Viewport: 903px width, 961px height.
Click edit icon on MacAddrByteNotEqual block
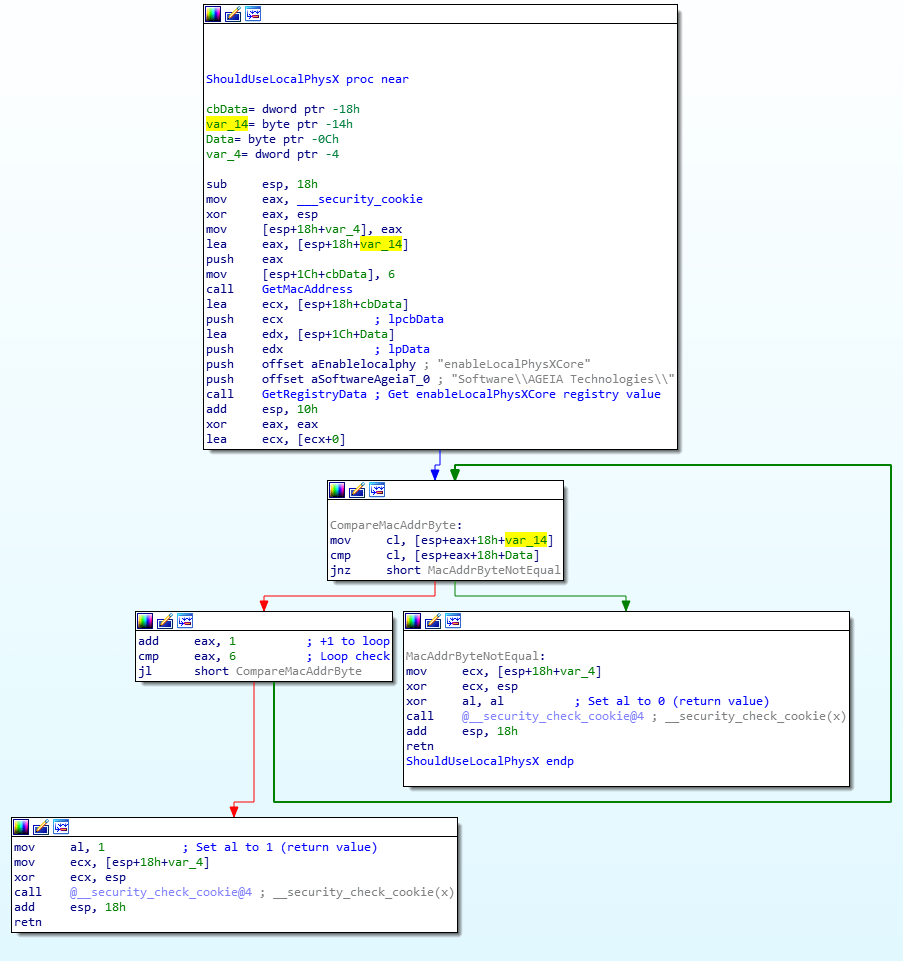(x=433, y=621)
